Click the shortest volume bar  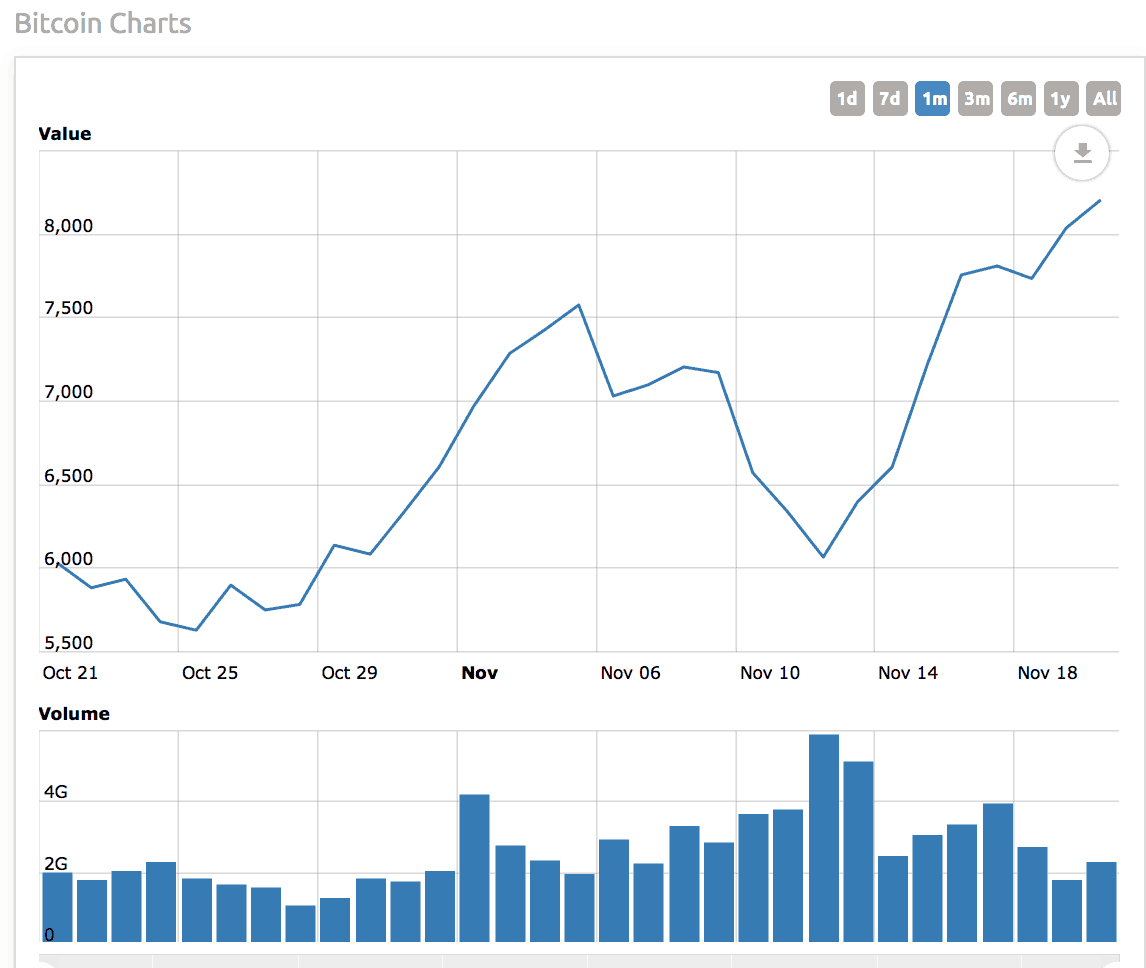coord(300,923)
